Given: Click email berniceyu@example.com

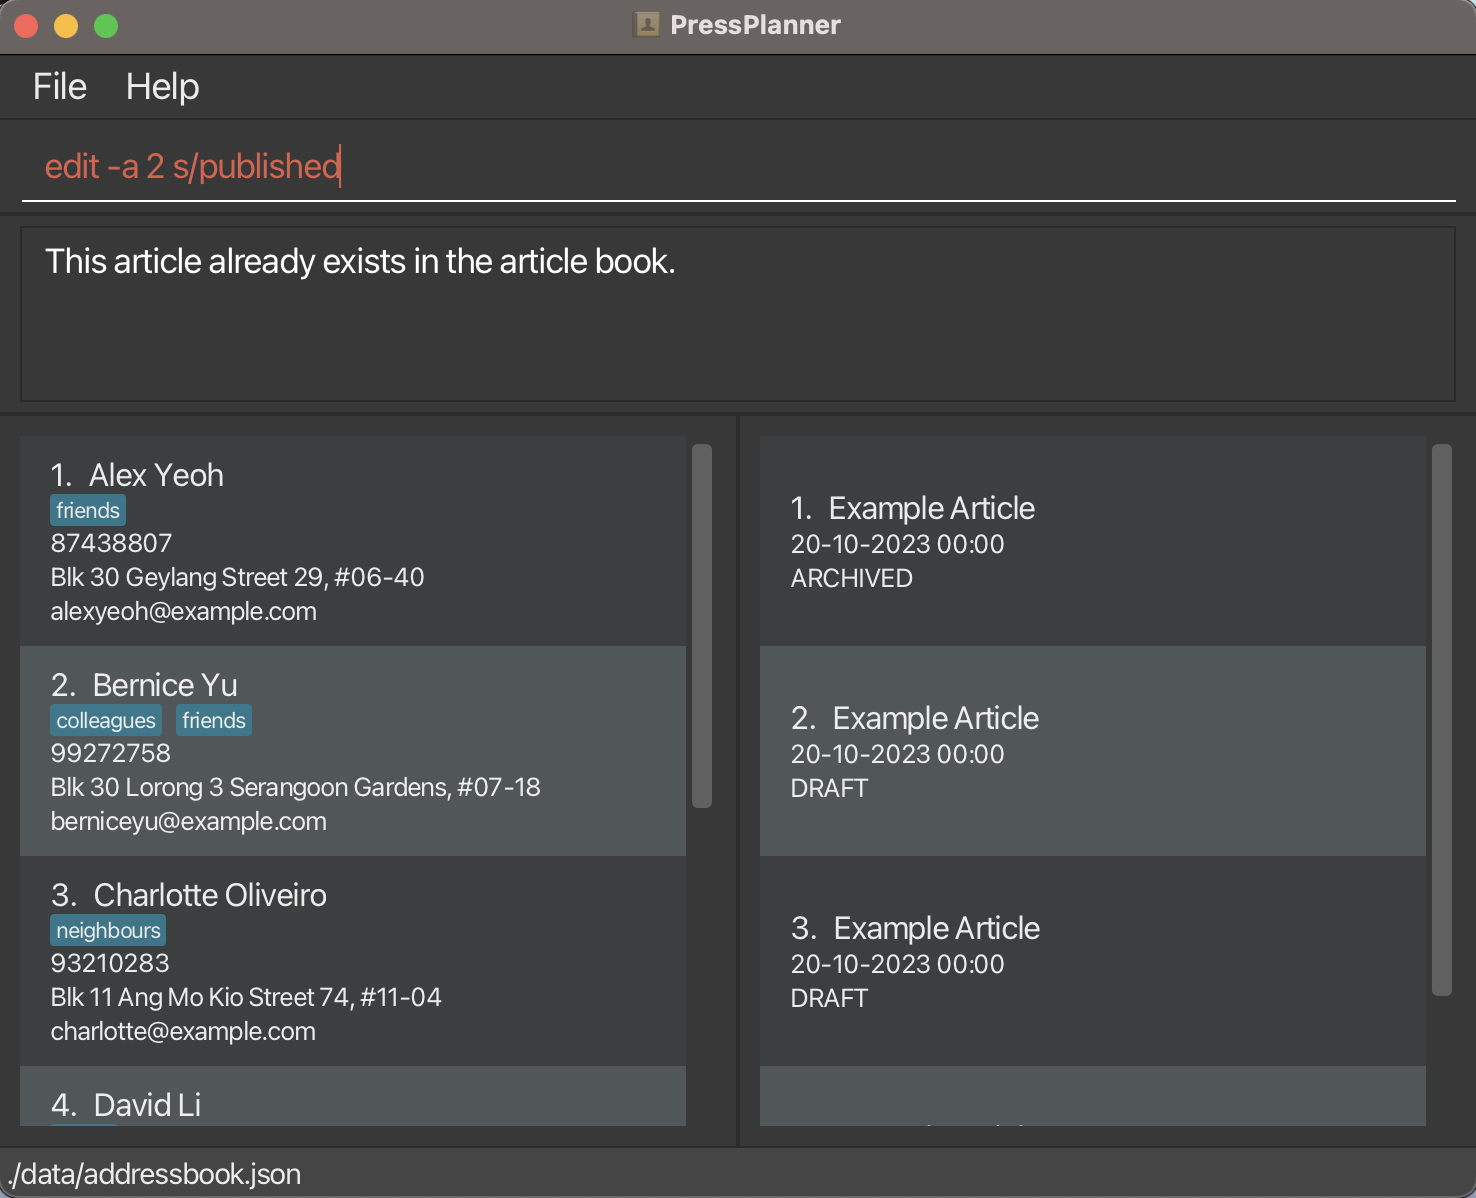Looking at the screenshot, I should click(188, 821).
